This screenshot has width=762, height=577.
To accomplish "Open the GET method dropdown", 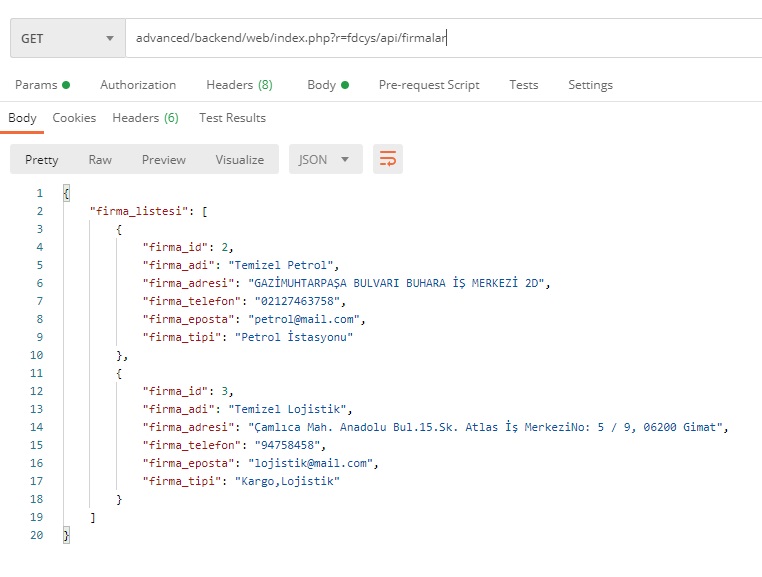I will pyautogui.click(x=67, y=39).
